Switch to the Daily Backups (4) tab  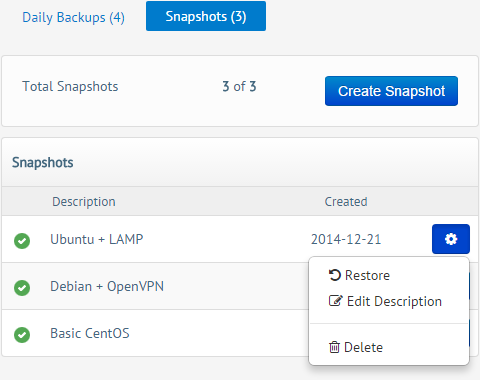[73, 17]
